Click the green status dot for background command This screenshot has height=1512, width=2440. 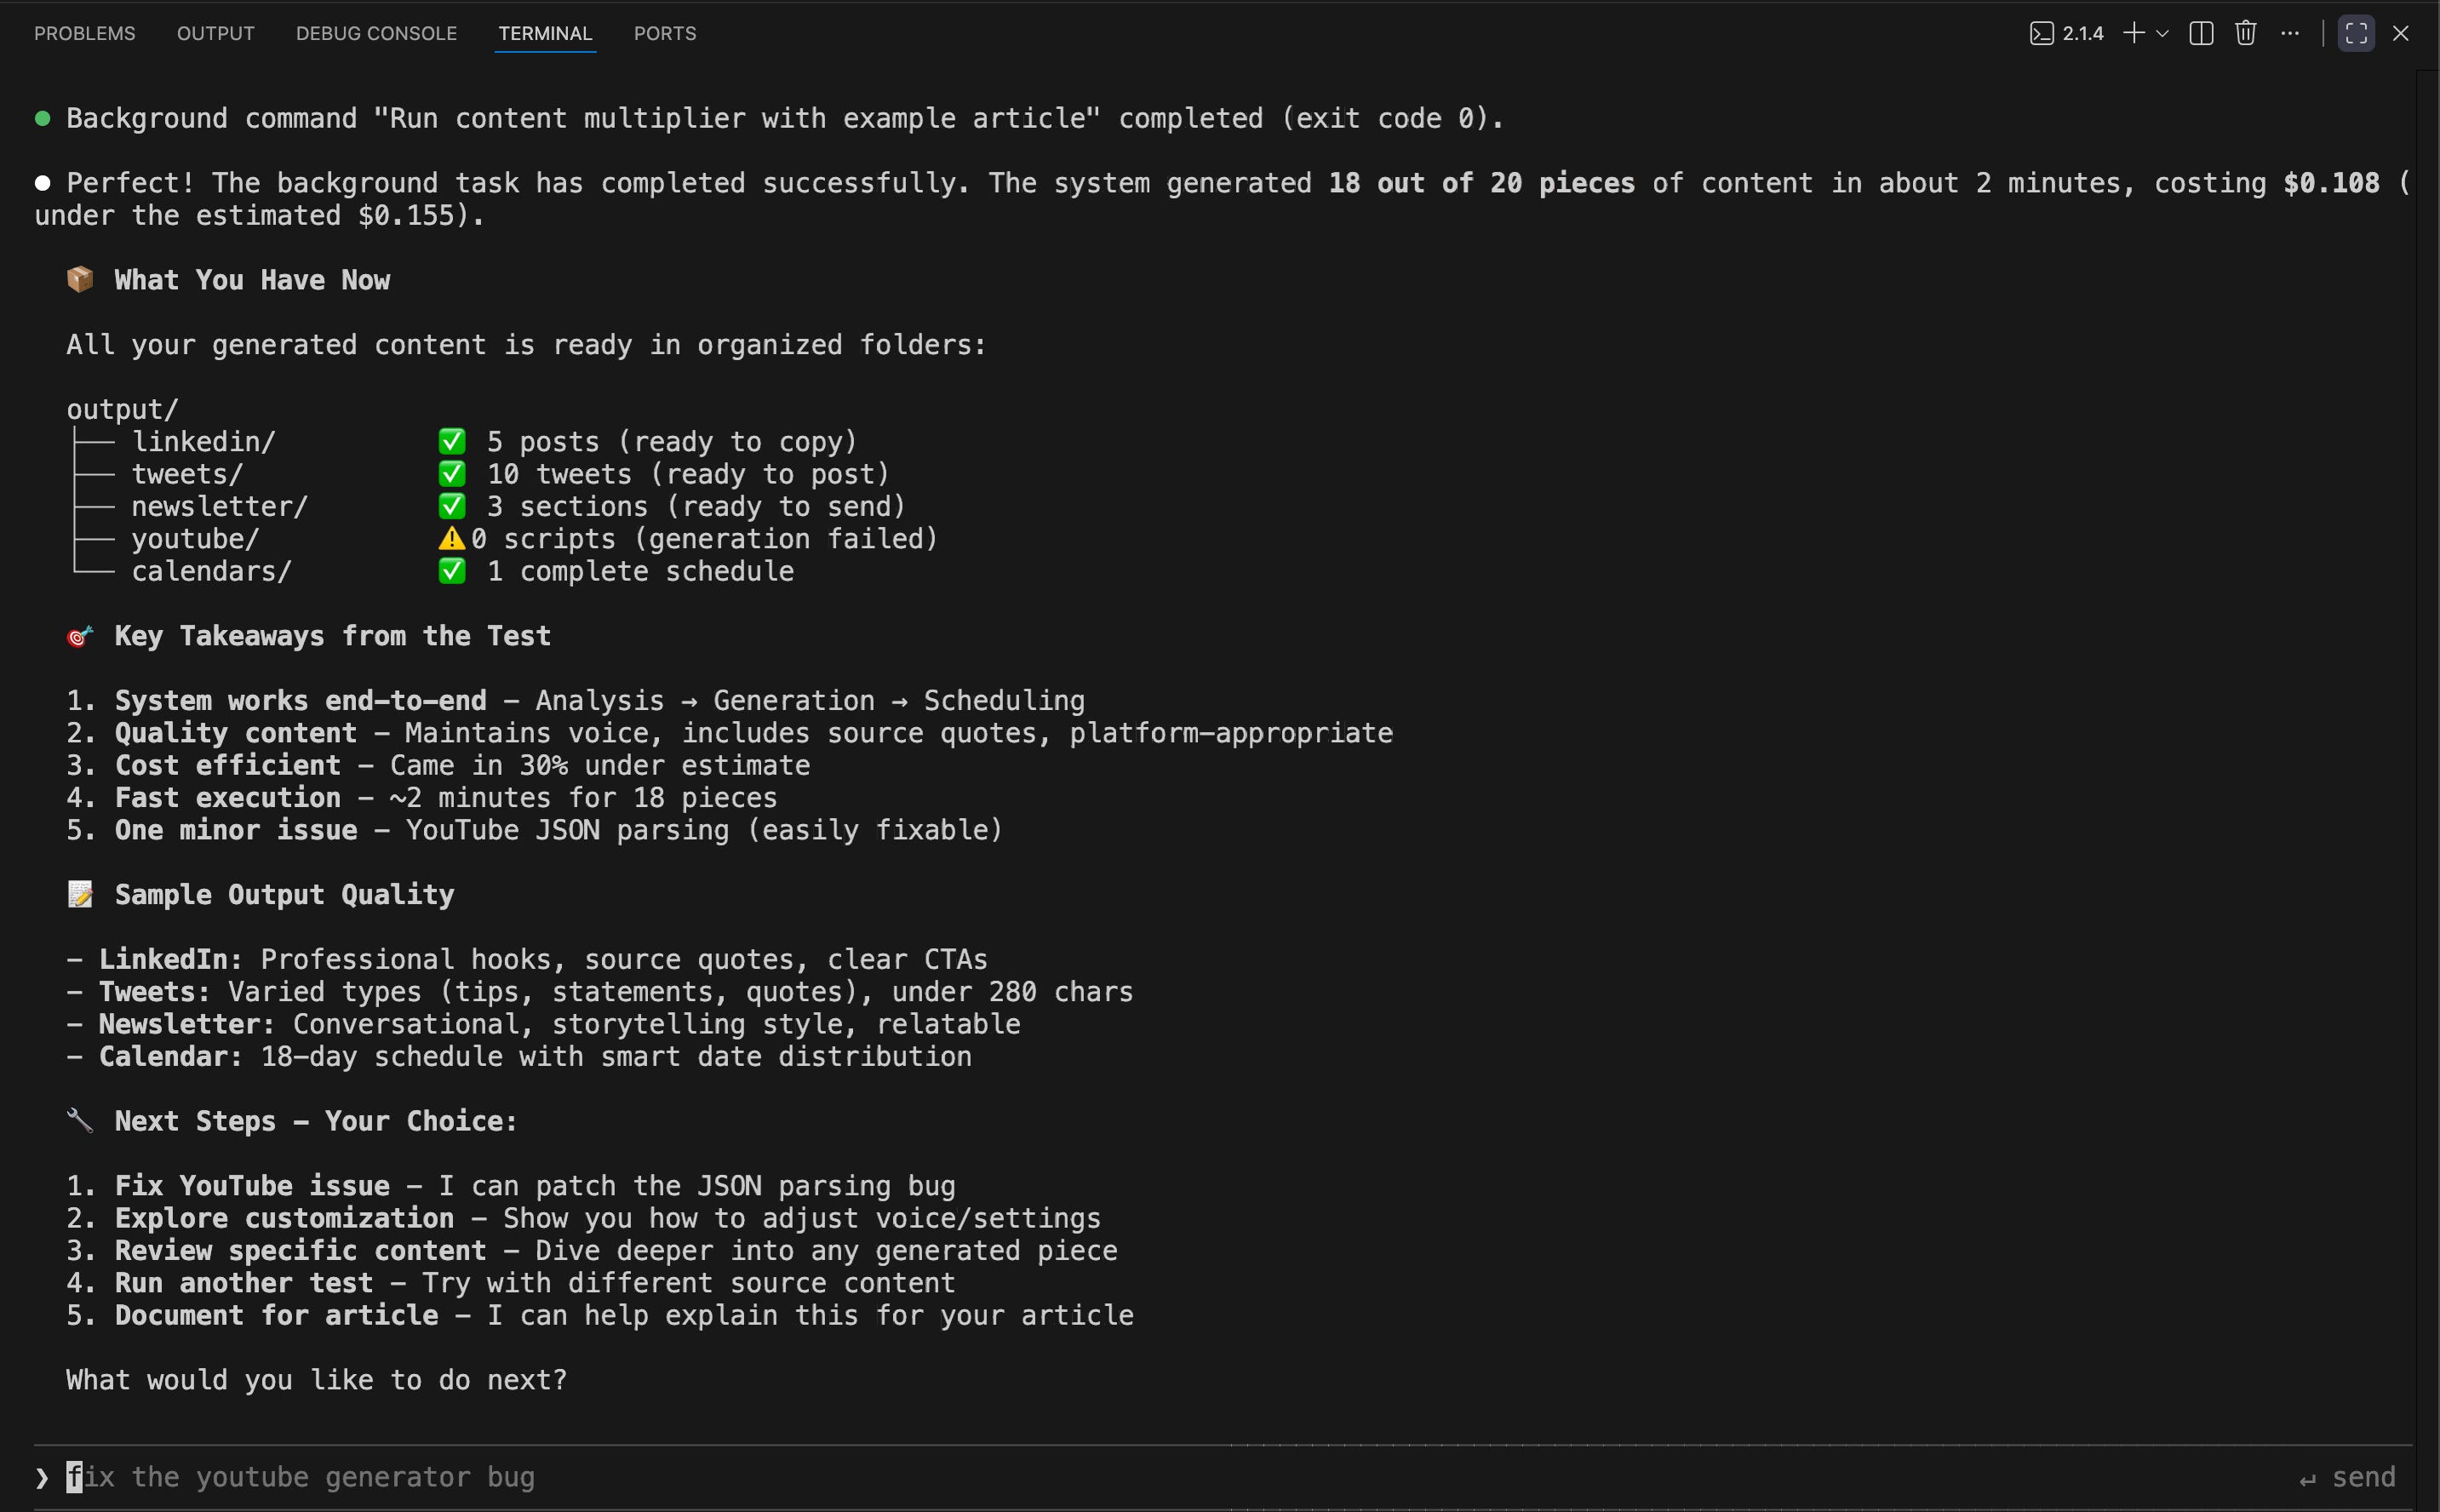tap(43, 119)
